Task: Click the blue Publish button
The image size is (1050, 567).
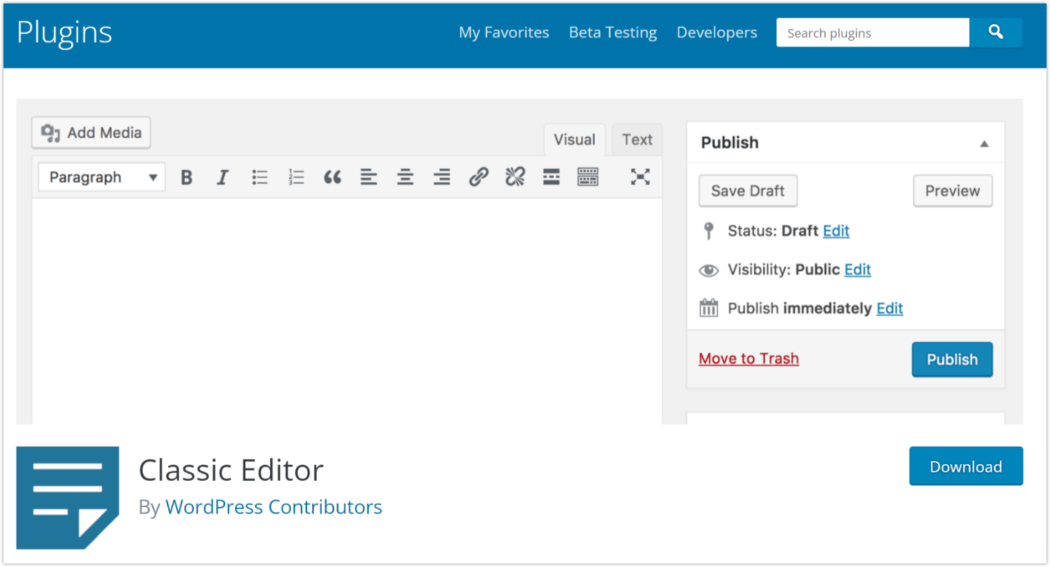Action: pos(952,359)
